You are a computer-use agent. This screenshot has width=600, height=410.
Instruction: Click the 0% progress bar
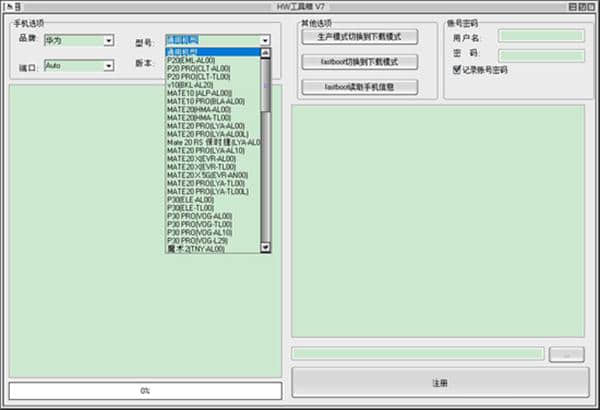(x=145, y=390)
